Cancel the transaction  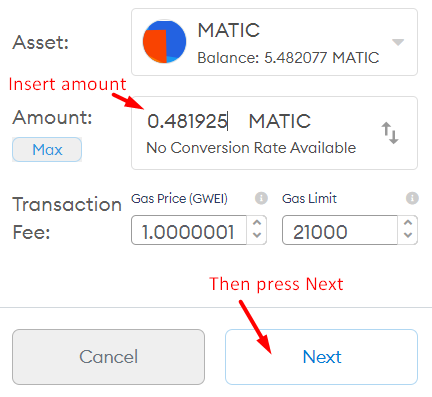click(x=108, y=357)
